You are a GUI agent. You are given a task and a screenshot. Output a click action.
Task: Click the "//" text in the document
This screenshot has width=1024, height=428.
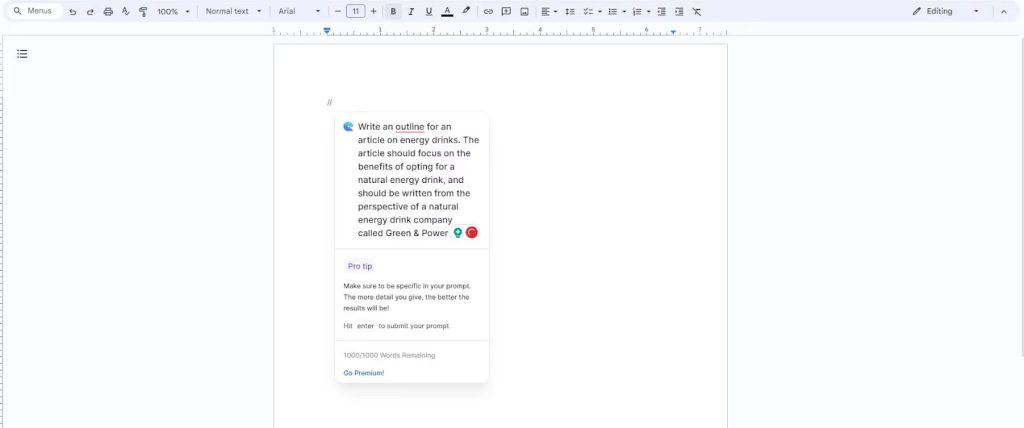[330, 103]
